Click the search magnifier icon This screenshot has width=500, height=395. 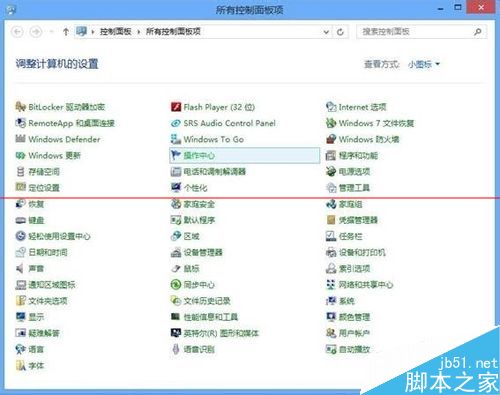(x=478, y=32)
